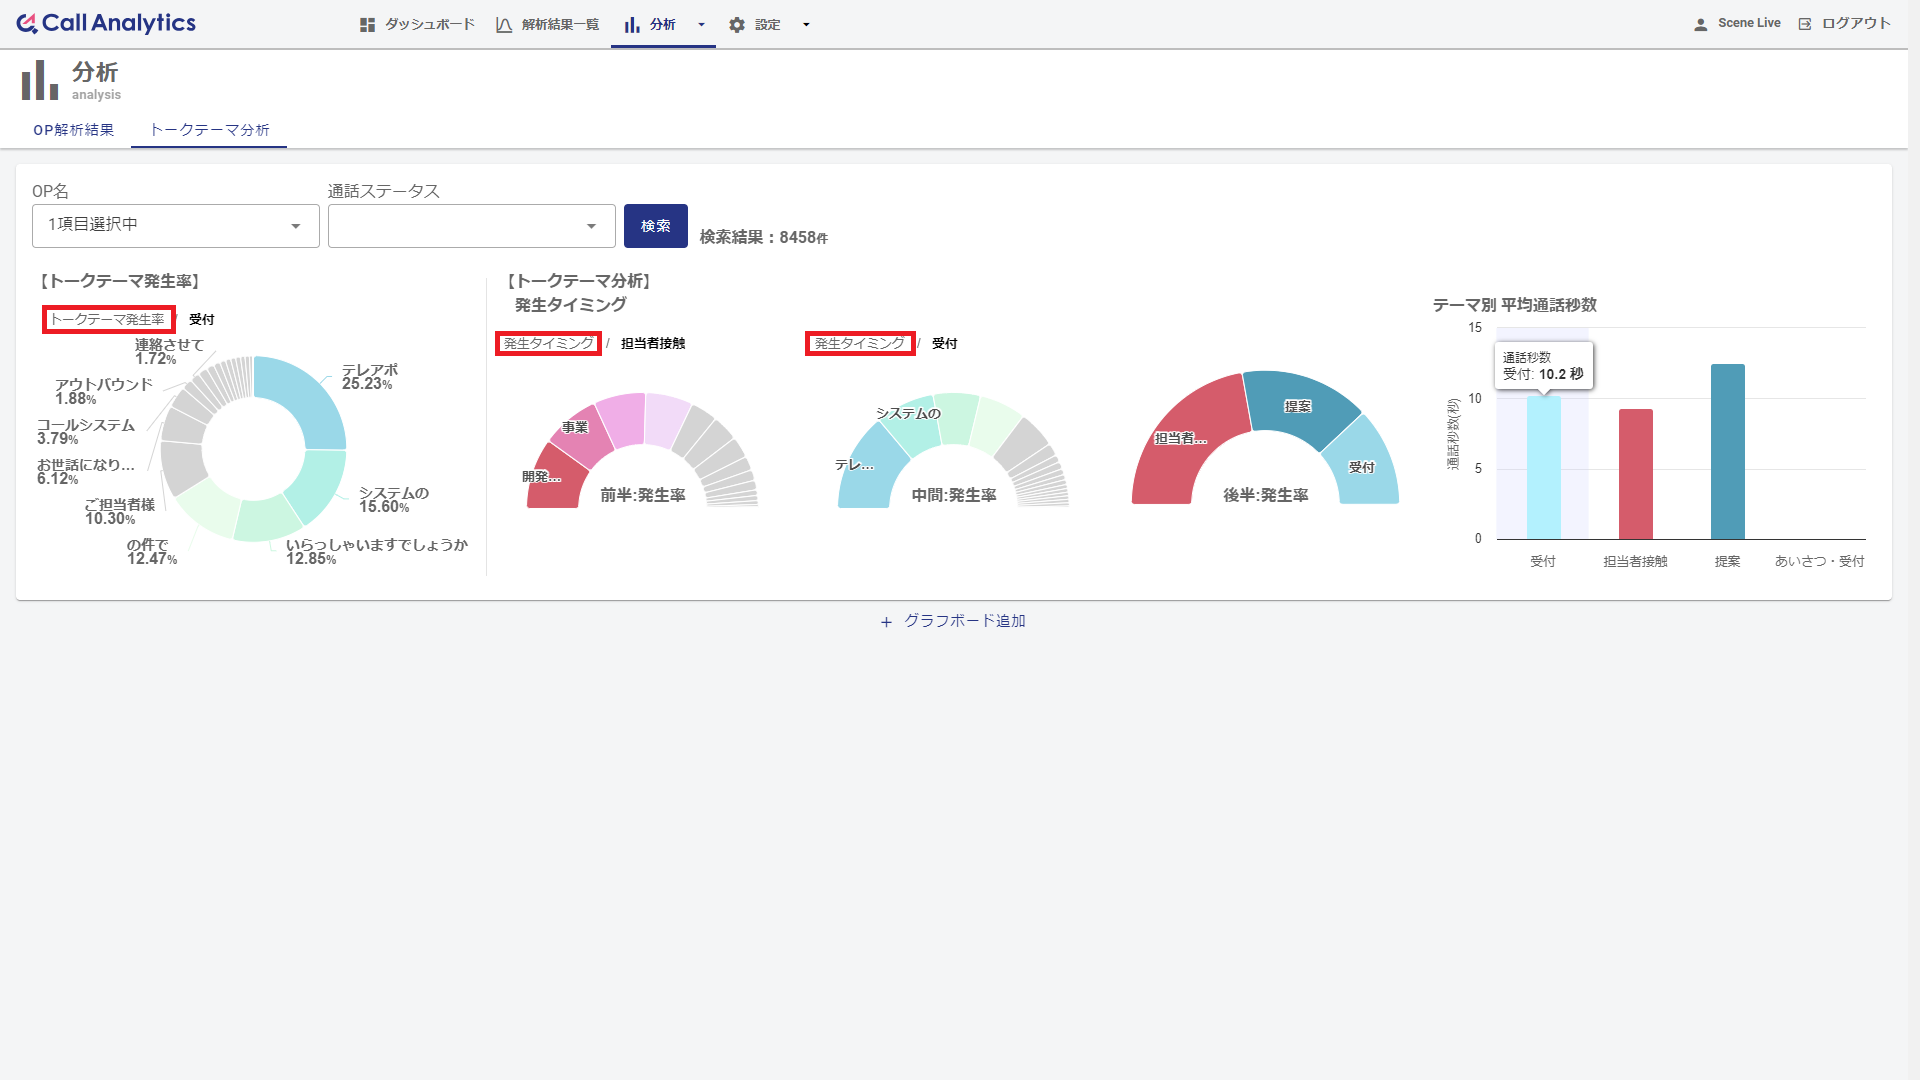Click the 提案 segment in 後半:発生率 chart

pyautogui.click(x=1297, y=406)
